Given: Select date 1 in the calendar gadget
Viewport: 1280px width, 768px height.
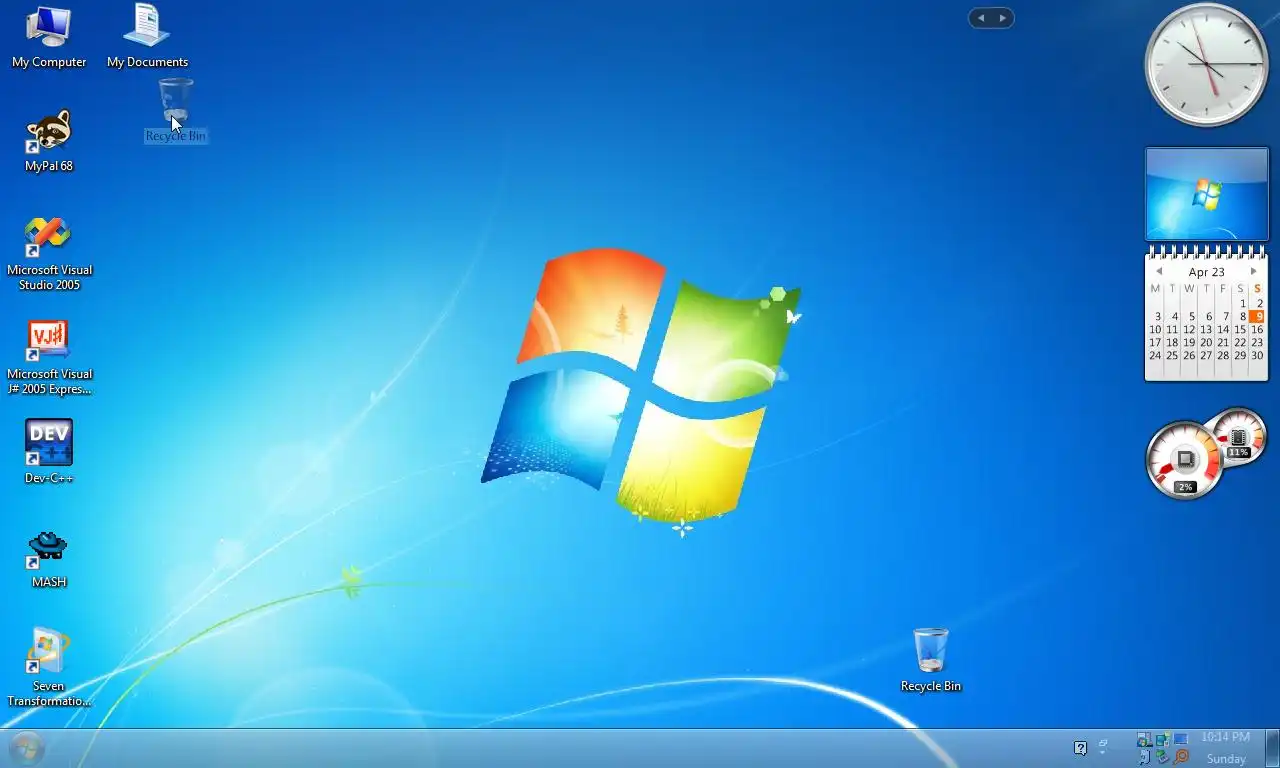Looking at the screenshot, I should 1243,303.
